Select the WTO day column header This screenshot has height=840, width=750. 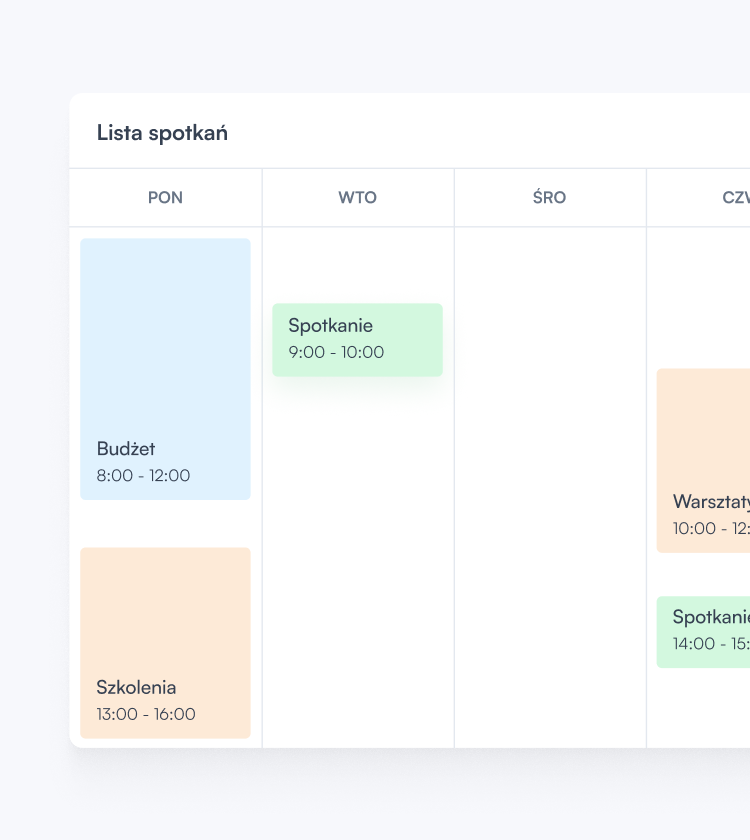(358, 198)
